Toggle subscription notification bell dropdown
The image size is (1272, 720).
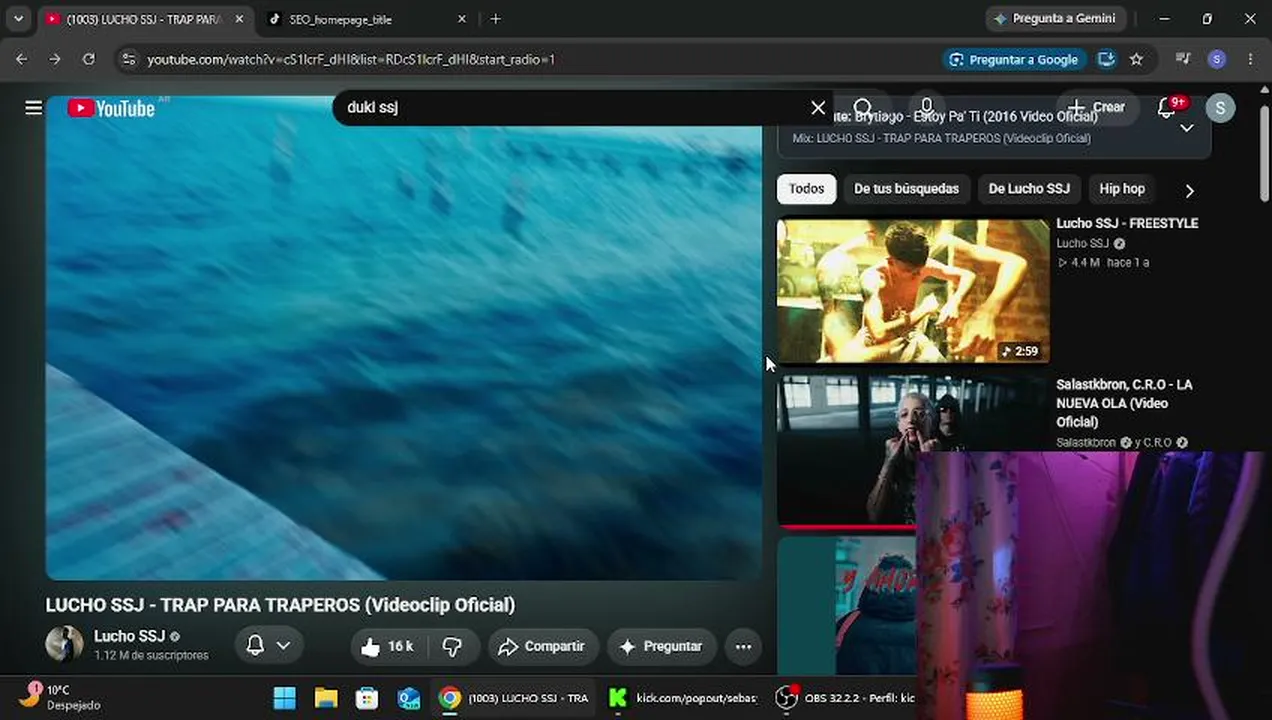click(268, 646)
